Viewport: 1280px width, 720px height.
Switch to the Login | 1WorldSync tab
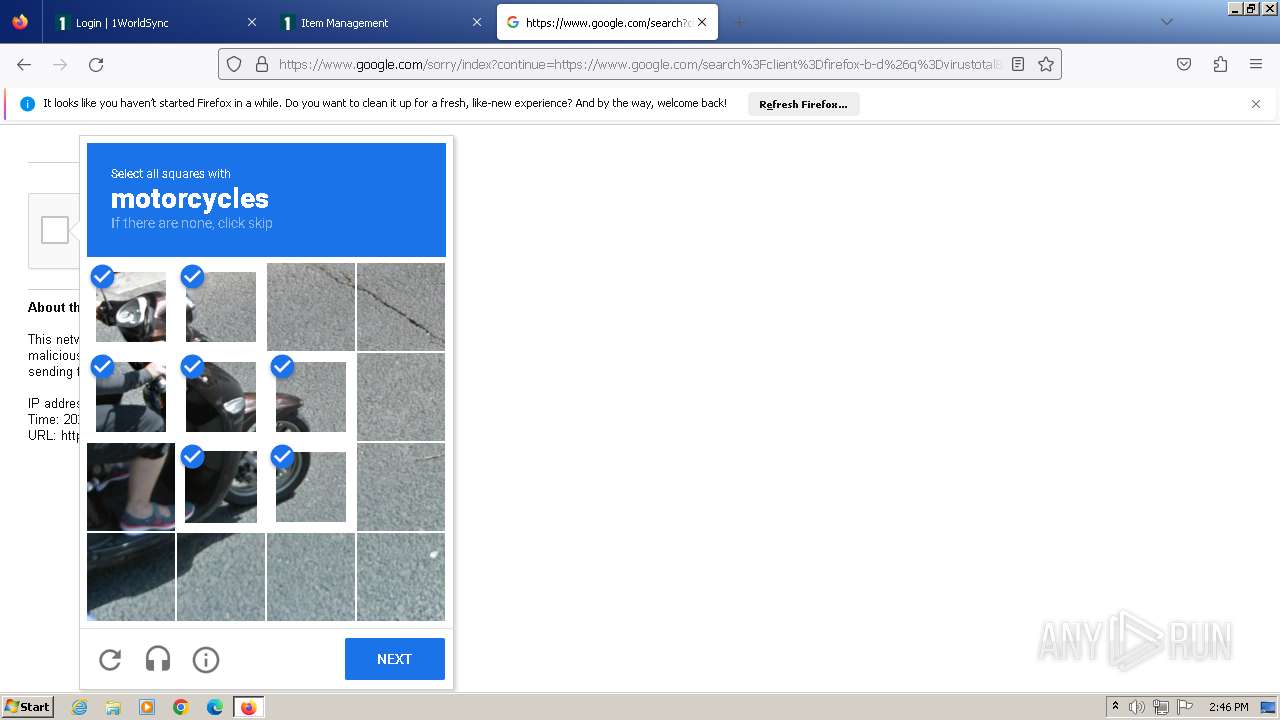pyautogui.click(x=155, y=22)
